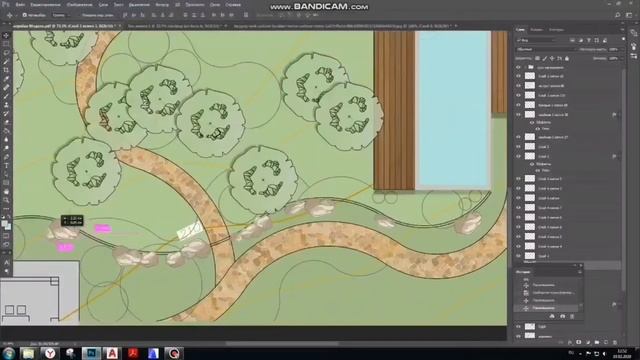Toggle visibility of the top group layer
640x360 pixels.
[x=518, y=67]
